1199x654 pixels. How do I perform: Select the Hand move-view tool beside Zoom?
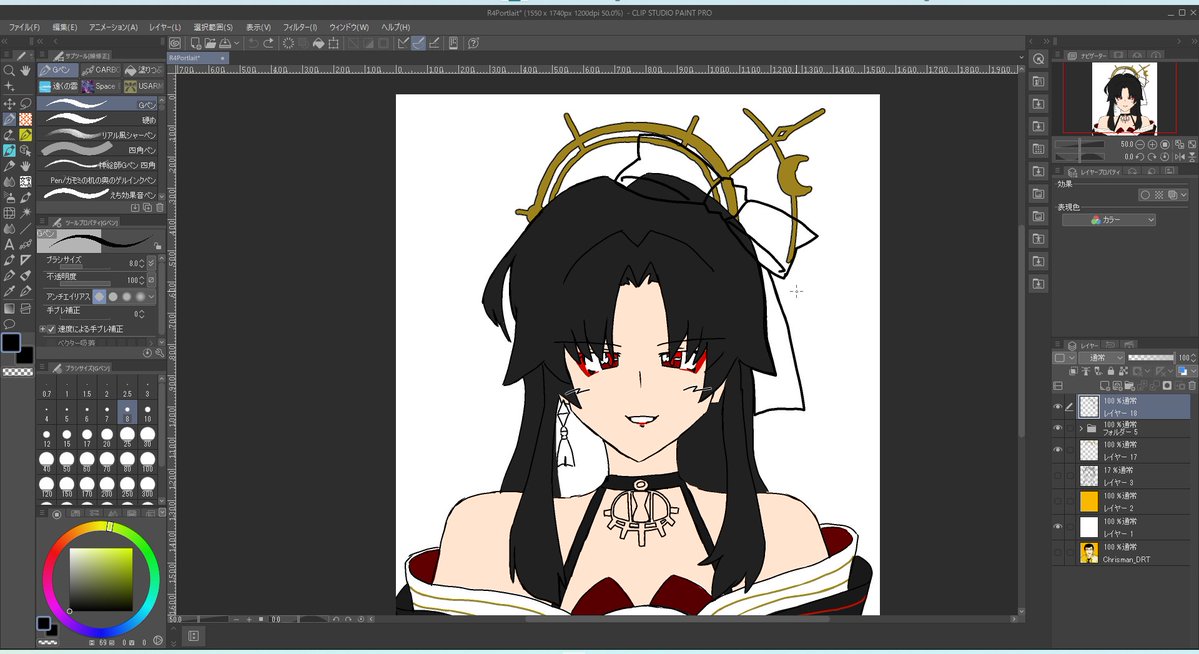coord(25,70)
